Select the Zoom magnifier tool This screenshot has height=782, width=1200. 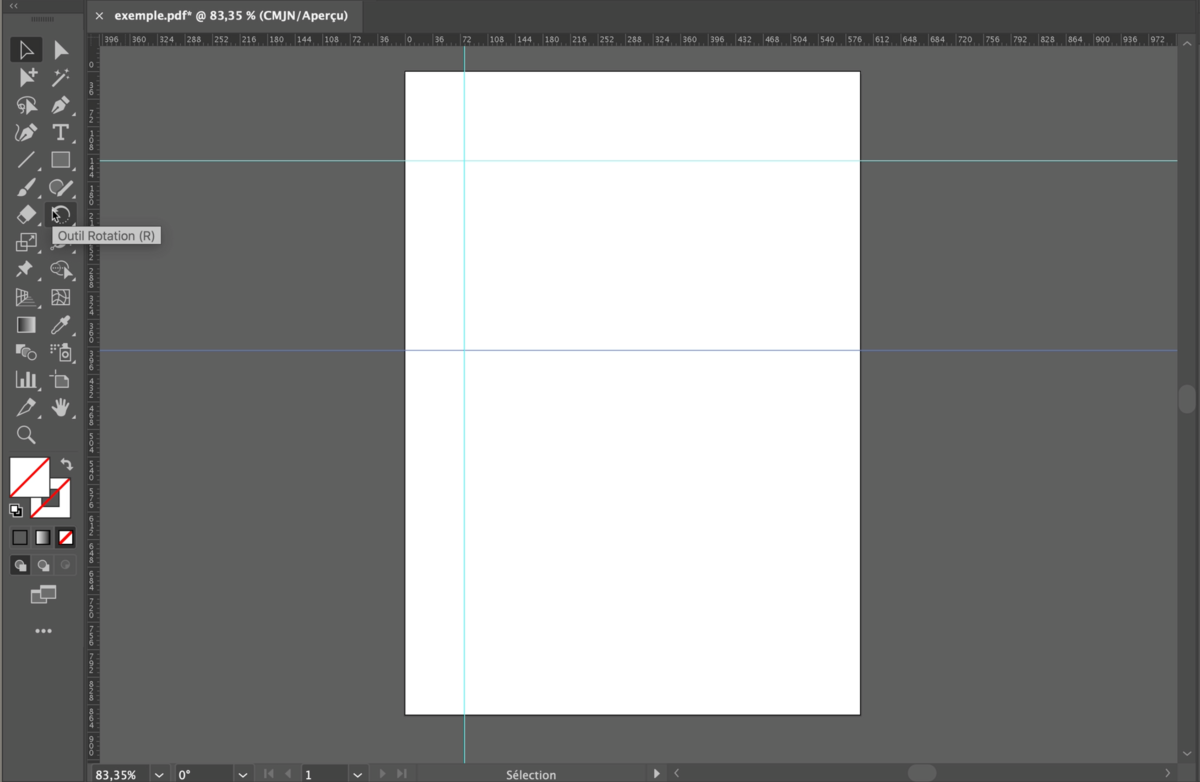click(26, 435)
